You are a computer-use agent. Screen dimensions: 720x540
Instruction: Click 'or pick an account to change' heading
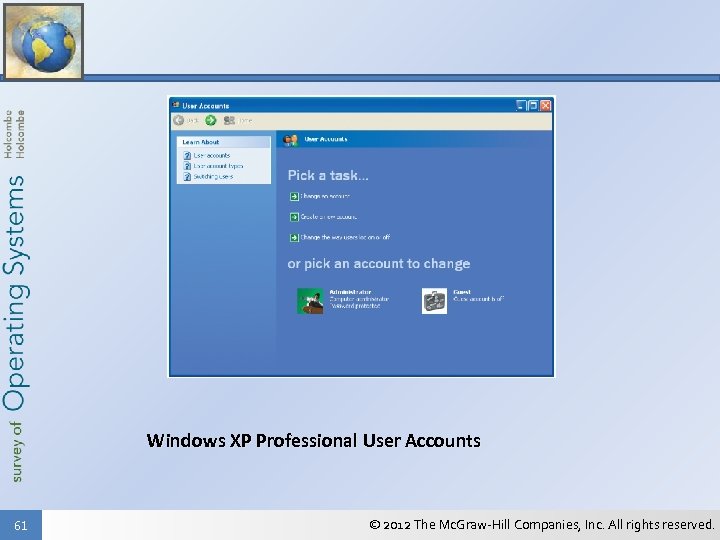379,264
